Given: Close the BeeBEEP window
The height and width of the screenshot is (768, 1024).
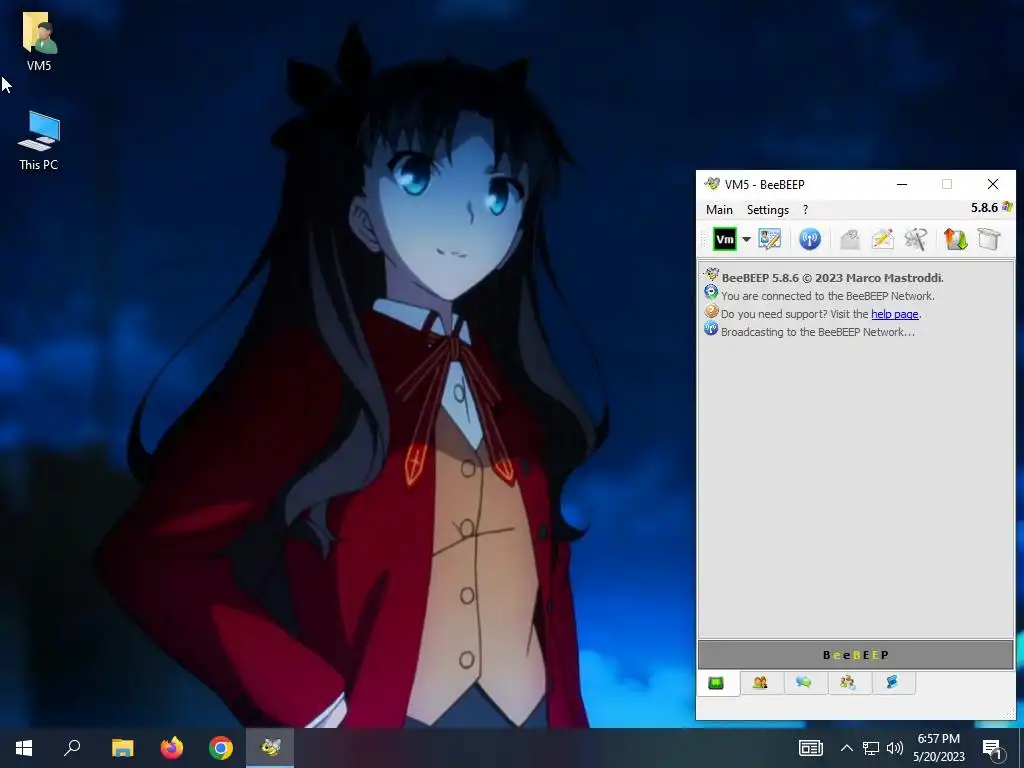Looking at the screenshot, I should coord(993,184).
